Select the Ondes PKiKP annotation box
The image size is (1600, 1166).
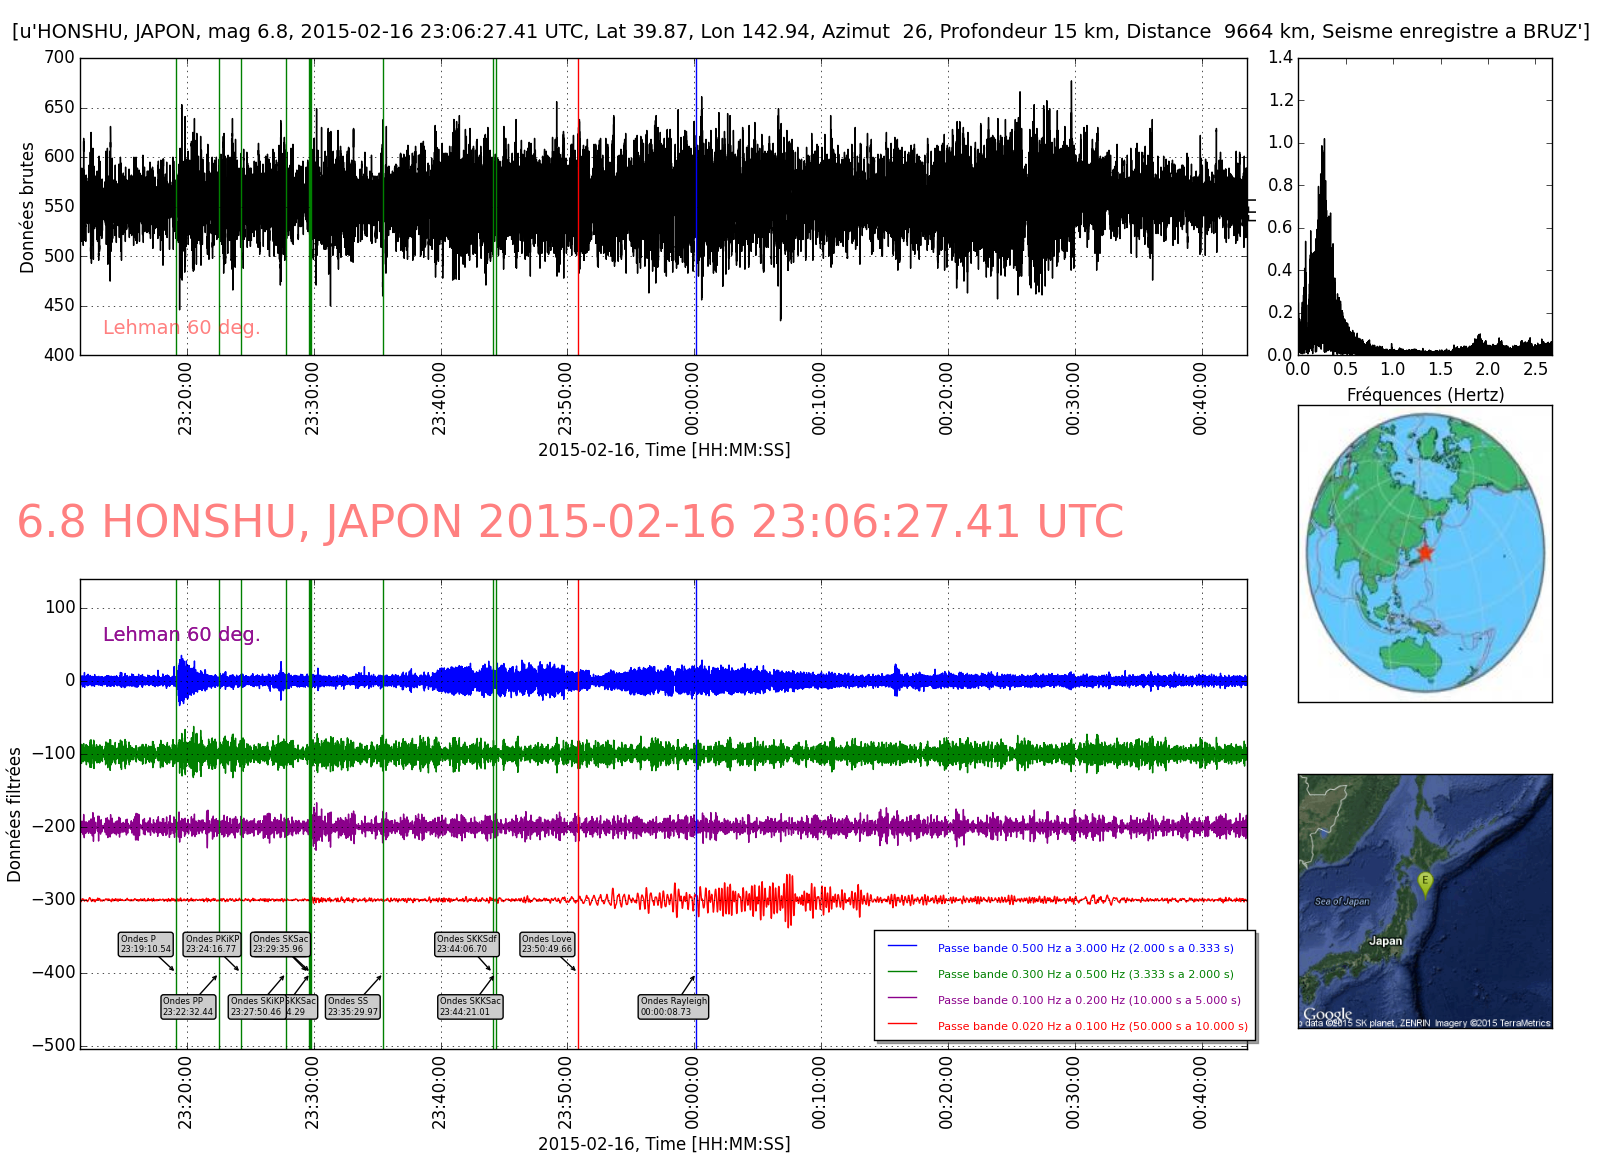[211, 944]
